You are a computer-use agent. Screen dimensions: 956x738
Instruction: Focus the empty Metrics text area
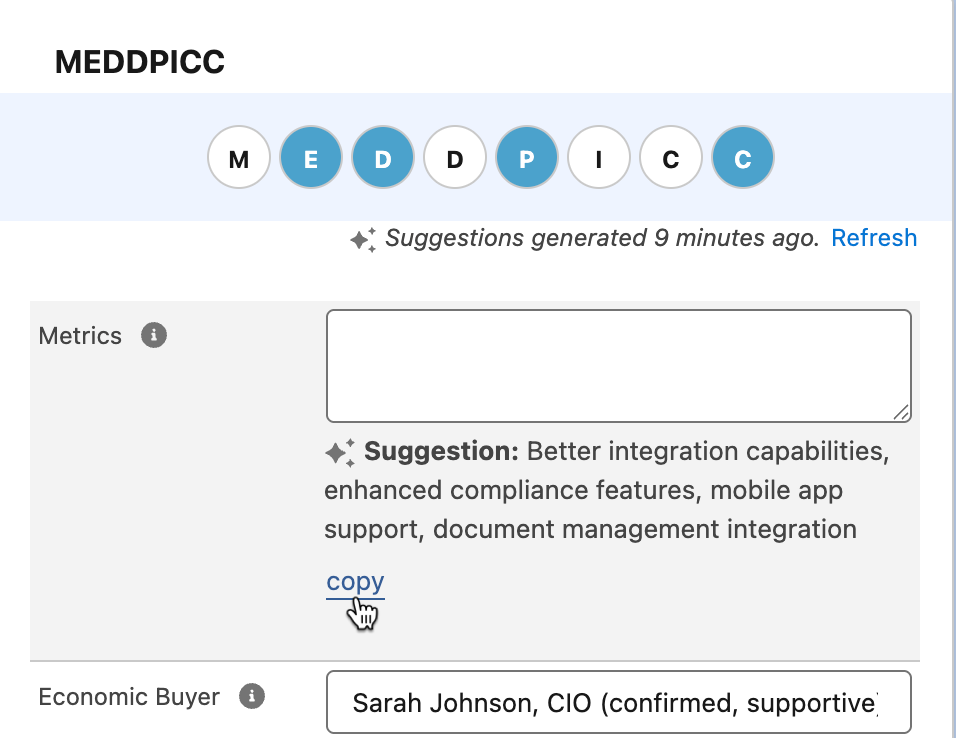(618, 365)
